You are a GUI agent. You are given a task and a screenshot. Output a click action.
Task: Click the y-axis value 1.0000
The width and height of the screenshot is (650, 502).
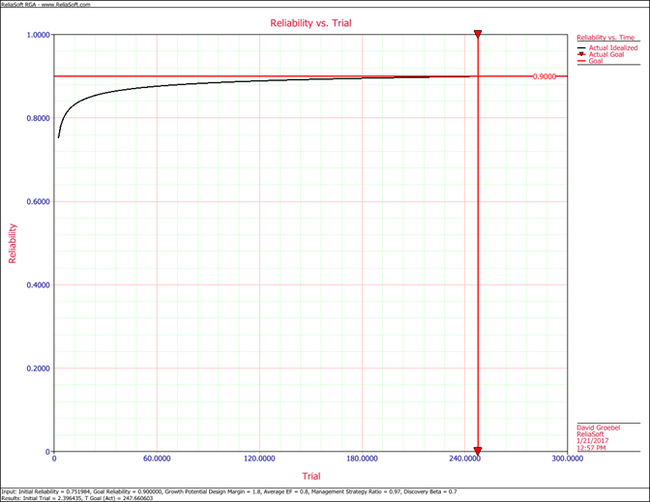pos(38,35)
